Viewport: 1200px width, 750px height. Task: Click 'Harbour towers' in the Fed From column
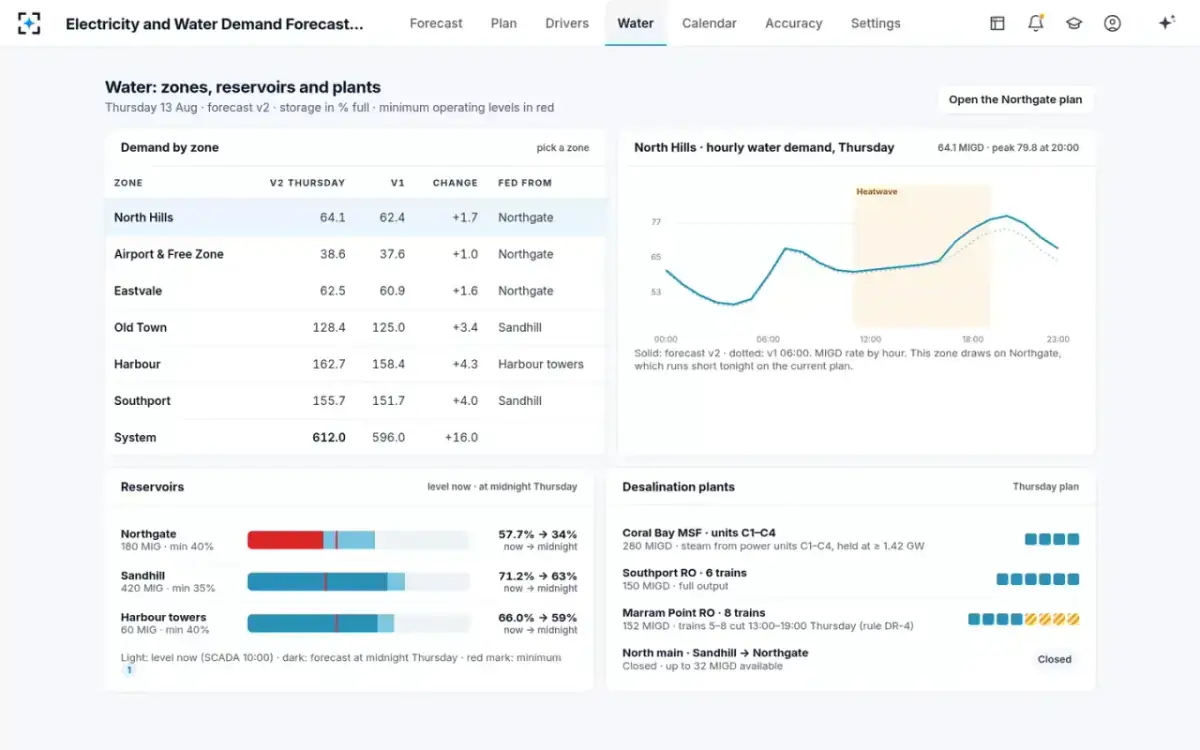pos(541,364)
